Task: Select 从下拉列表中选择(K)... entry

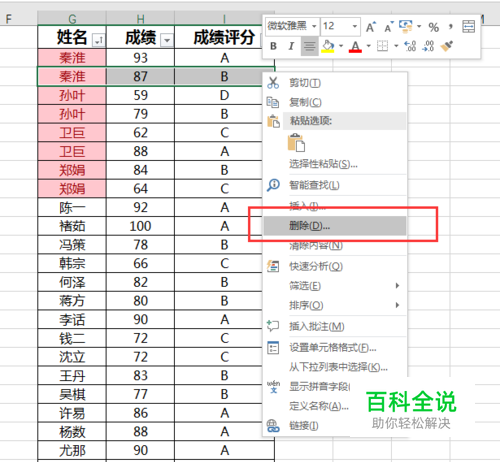Action: (335, 367)
